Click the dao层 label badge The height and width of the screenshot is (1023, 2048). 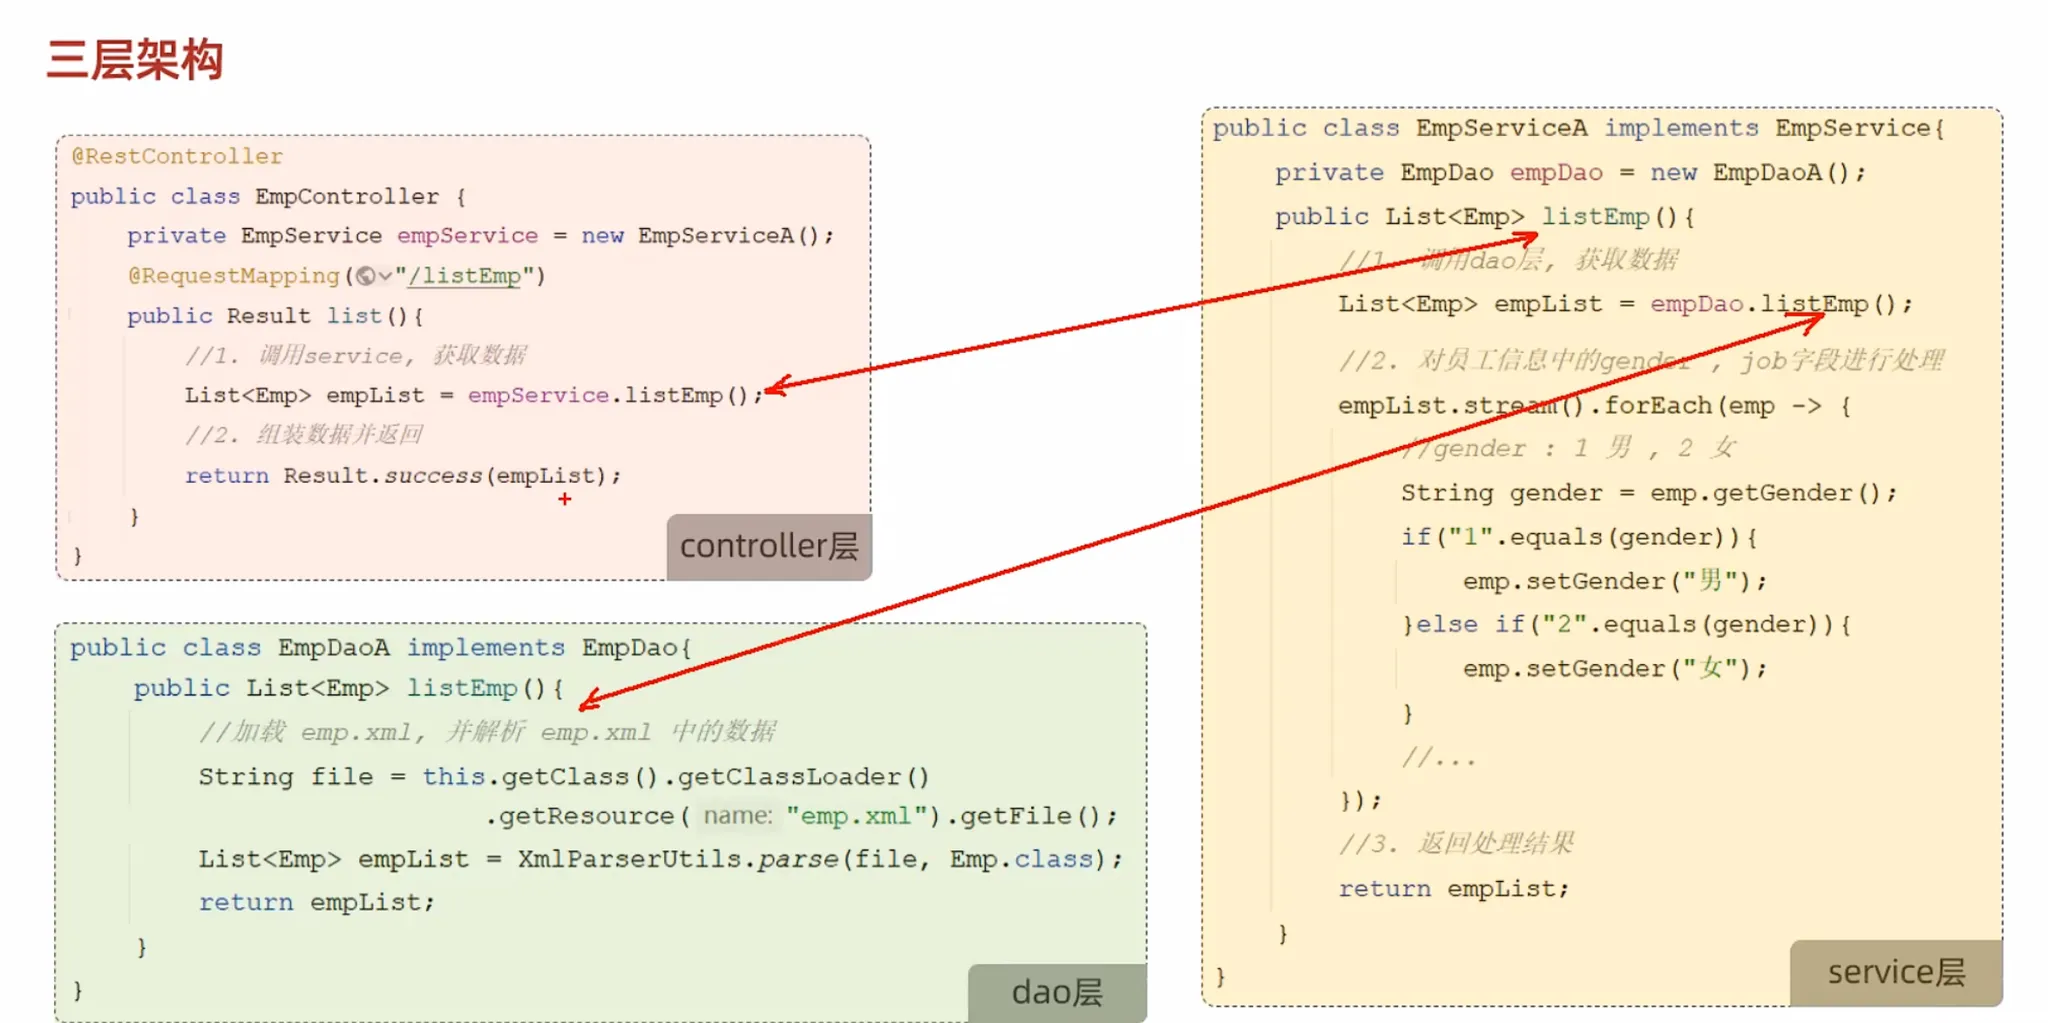[x=1057, y=992]
